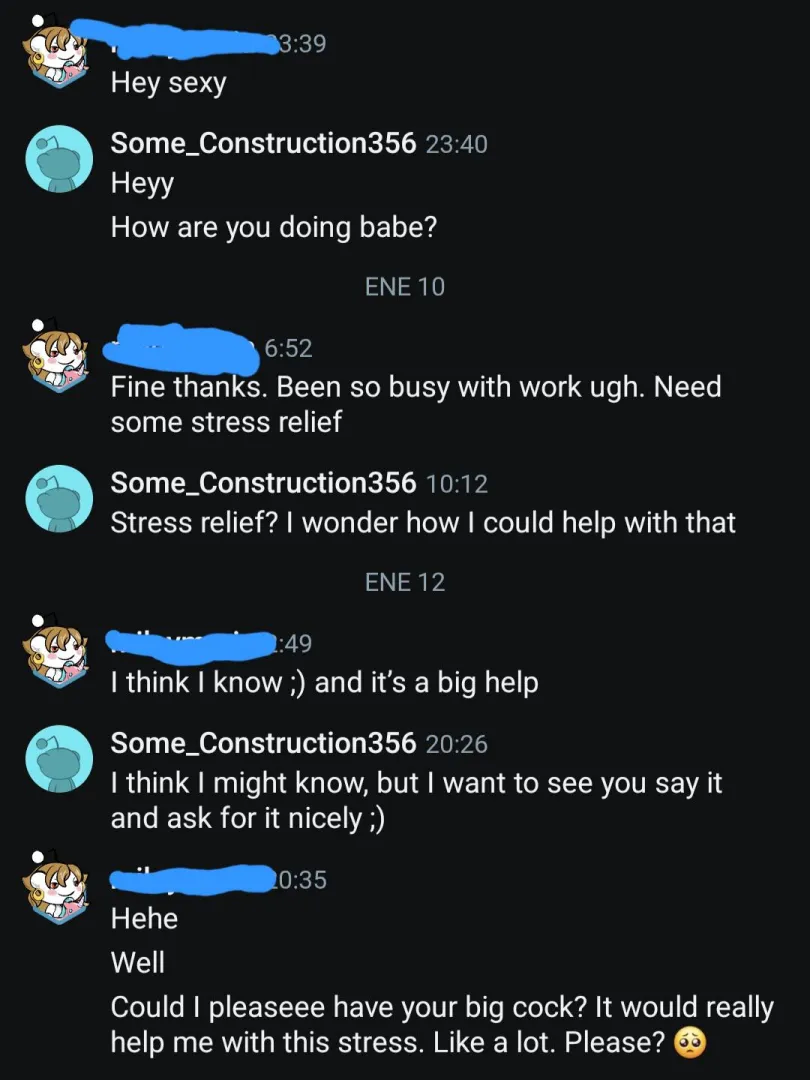Select the Some_Construction356 name at 20:26
The image size is (810, 1080).
pyautogui.click(x=263, y=743)
